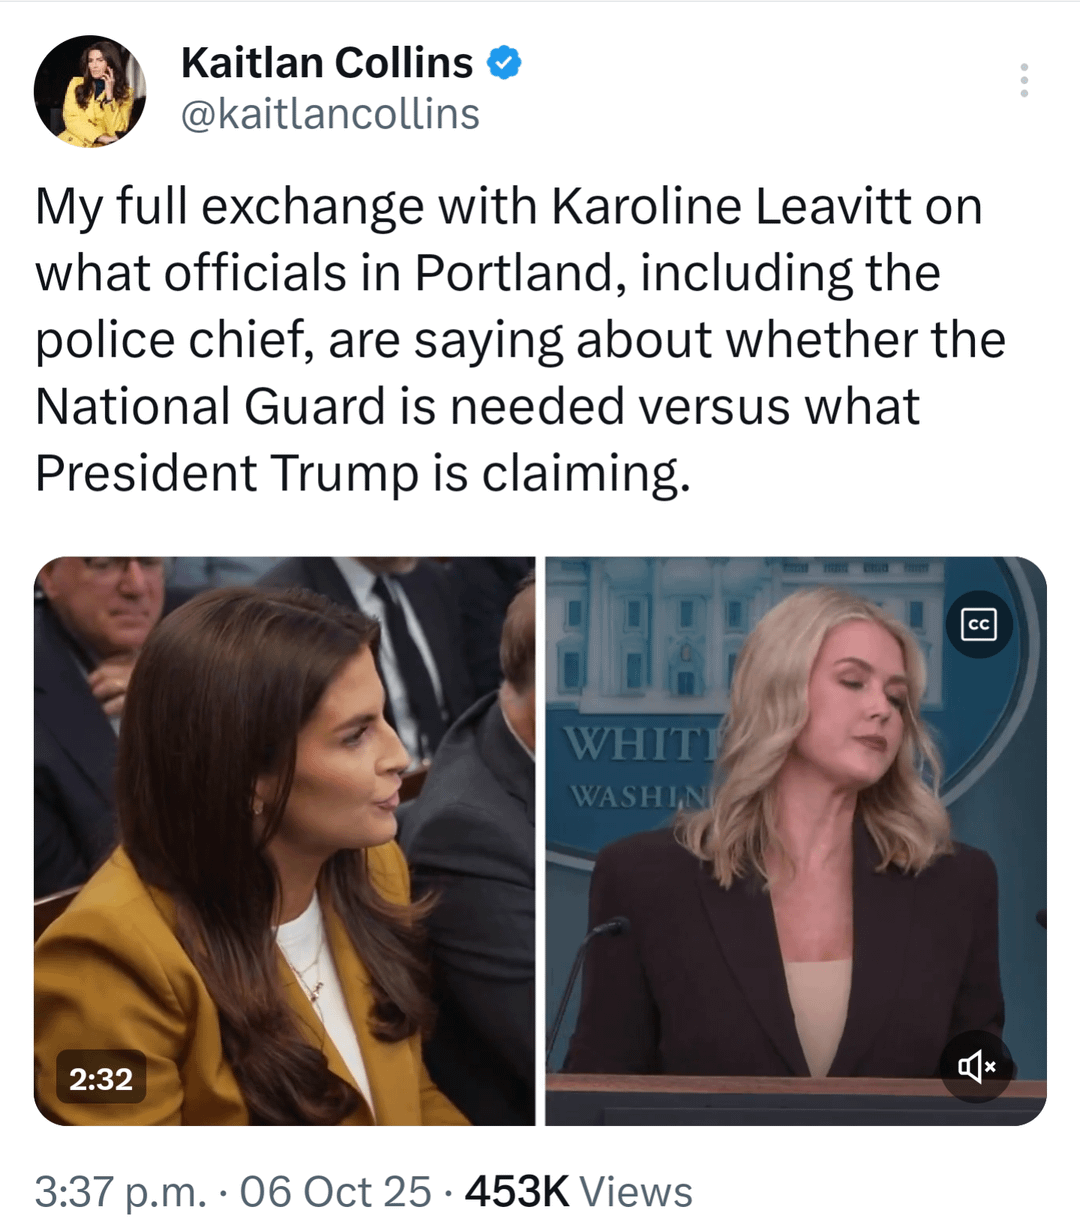Toggle closed captions with CC button

click(979, 625)
